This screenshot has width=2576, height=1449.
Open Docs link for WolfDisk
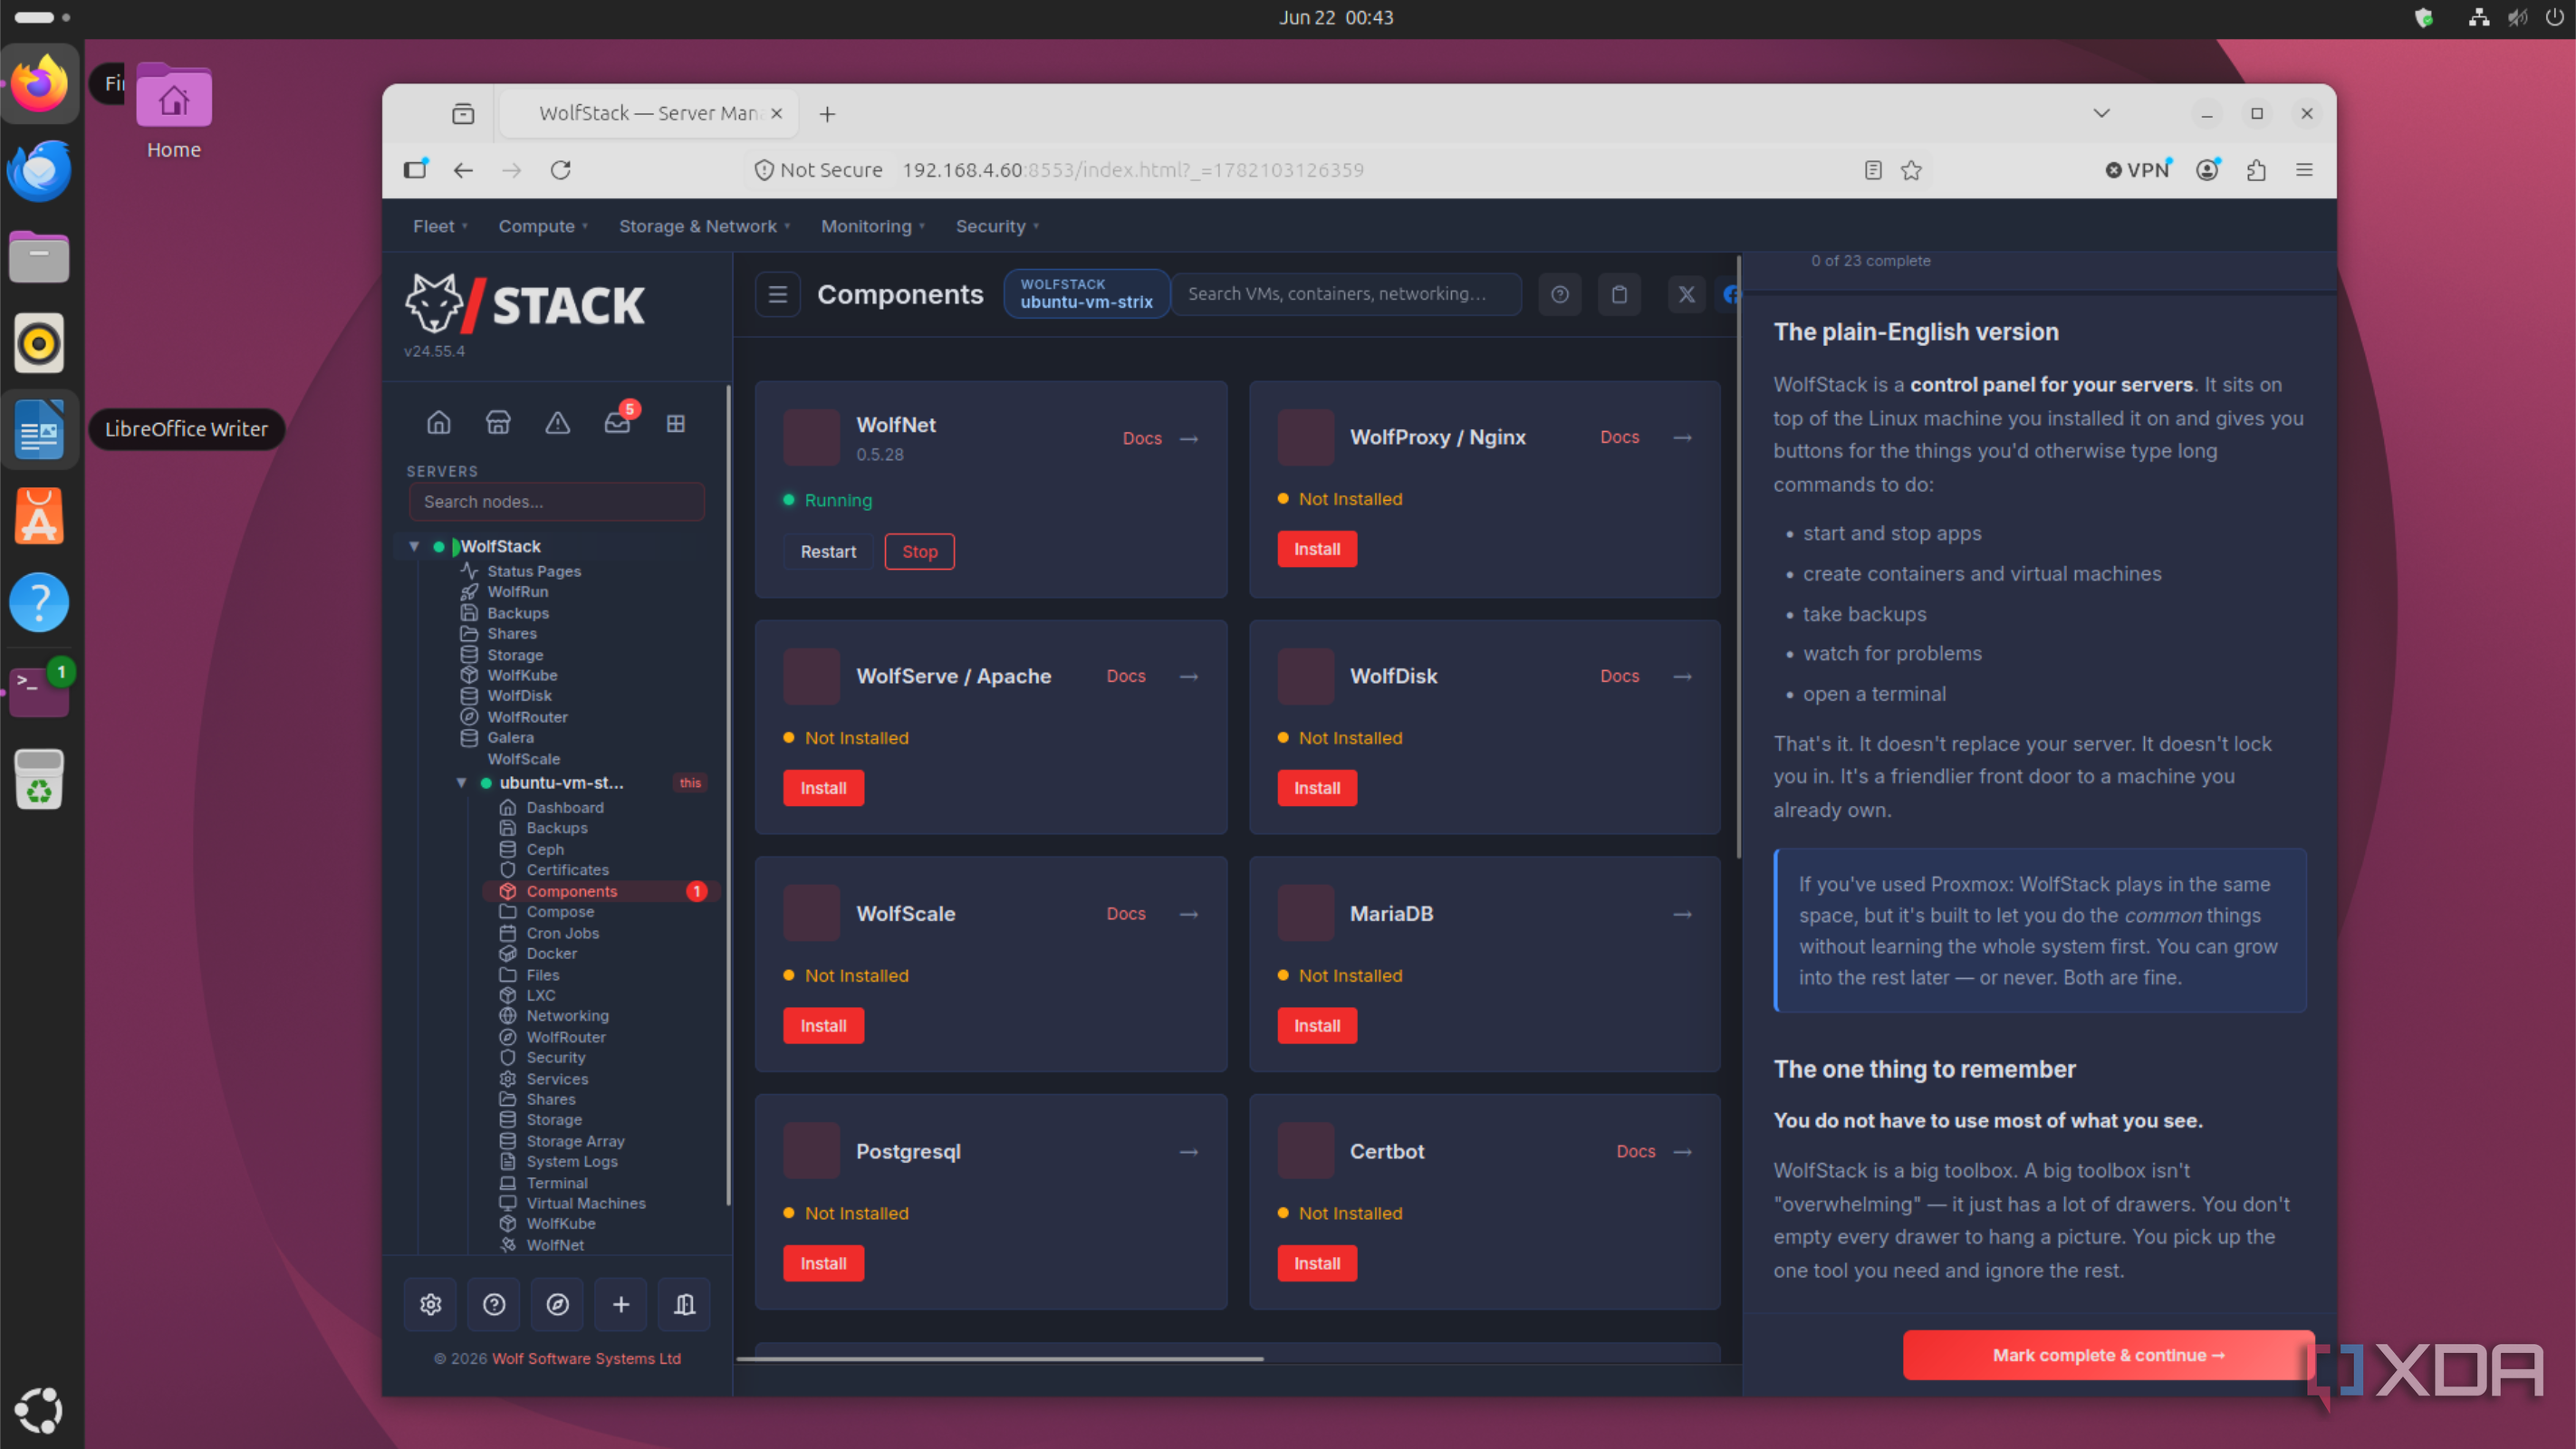(x=1619, y=676)
